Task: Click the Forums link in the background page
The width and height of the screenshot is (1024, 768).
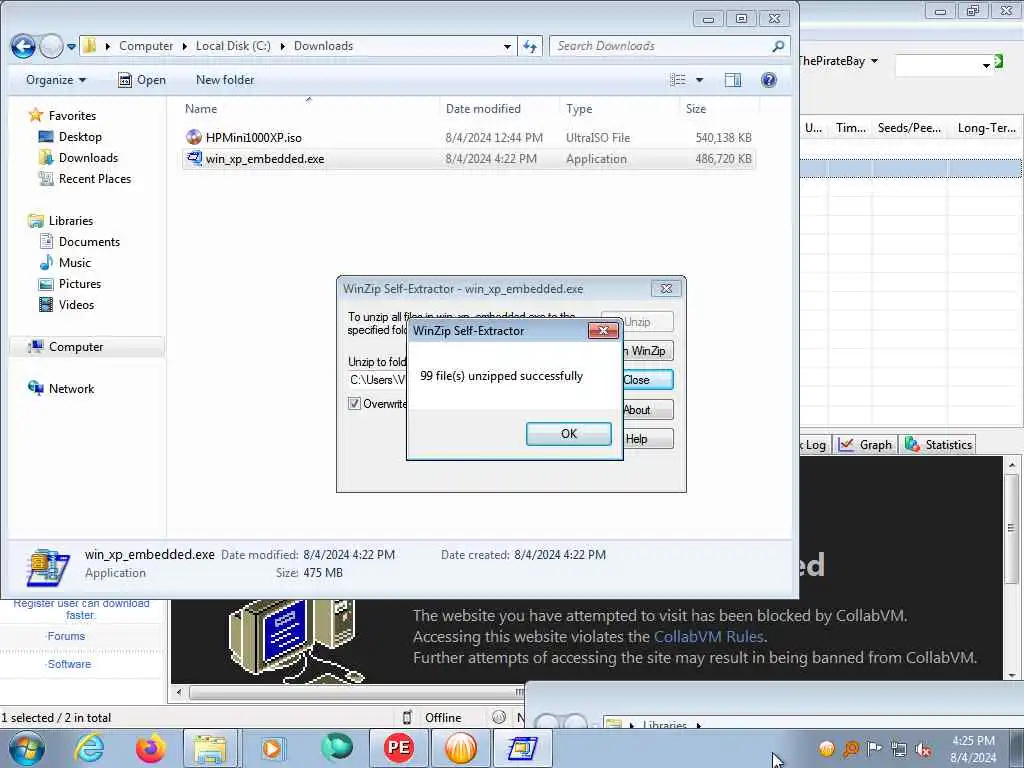Action: click(66, 636)
